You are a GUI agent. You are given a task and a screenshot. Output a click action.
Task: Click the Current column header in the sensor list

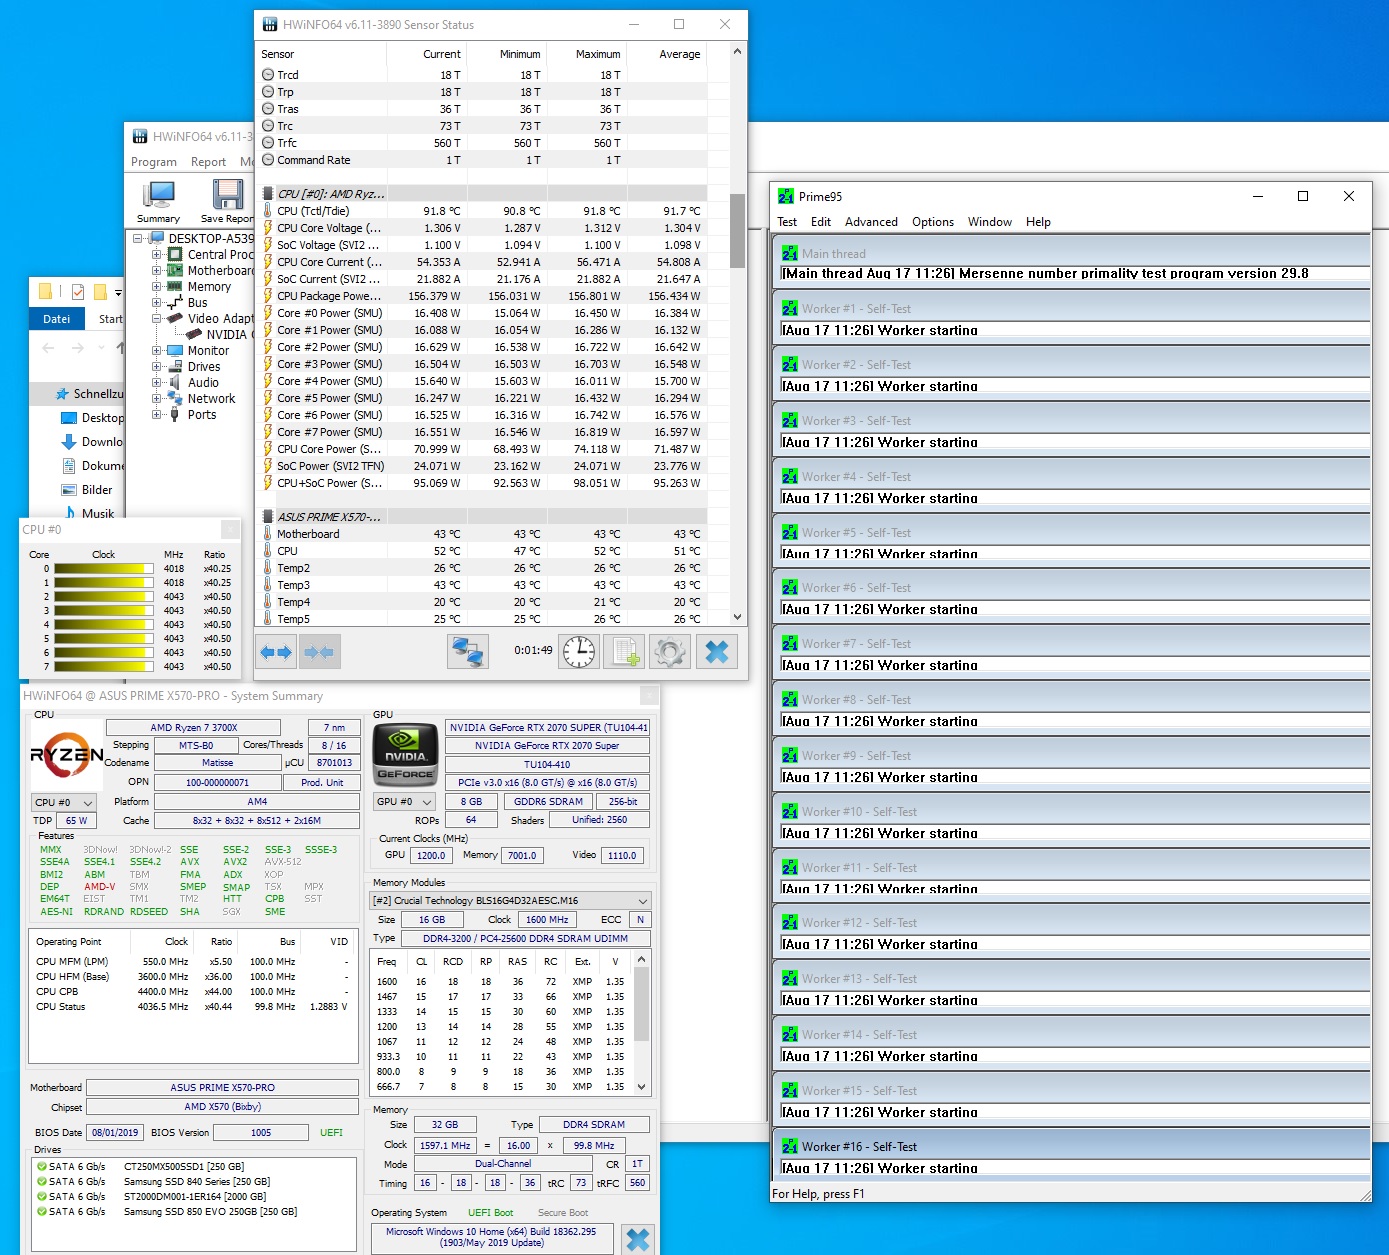click(x=427, y=54)
